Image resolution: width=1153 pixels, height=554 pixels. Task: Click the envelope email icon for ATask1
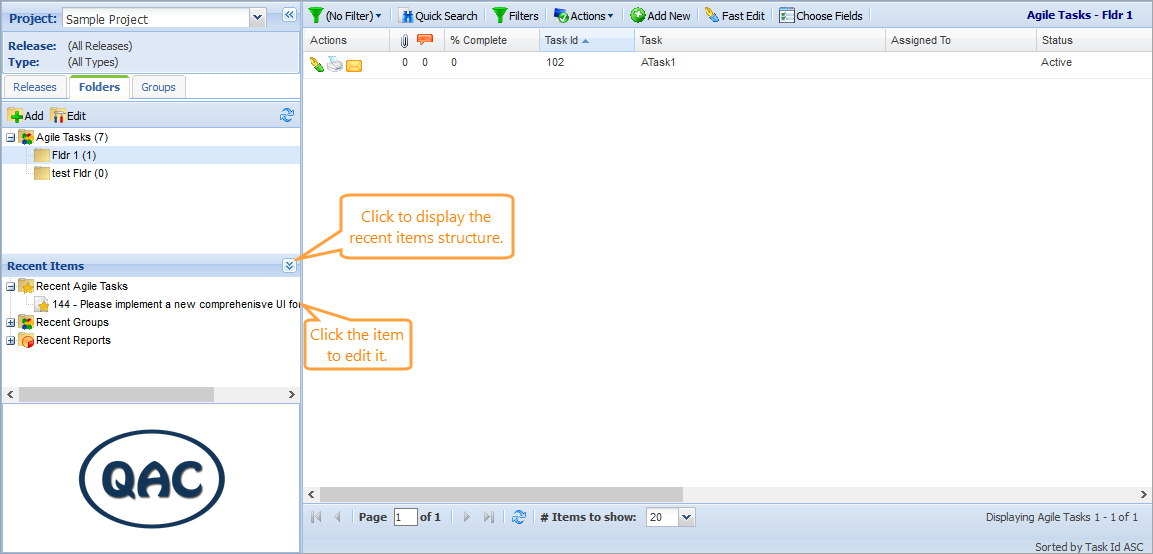[354, 65]
